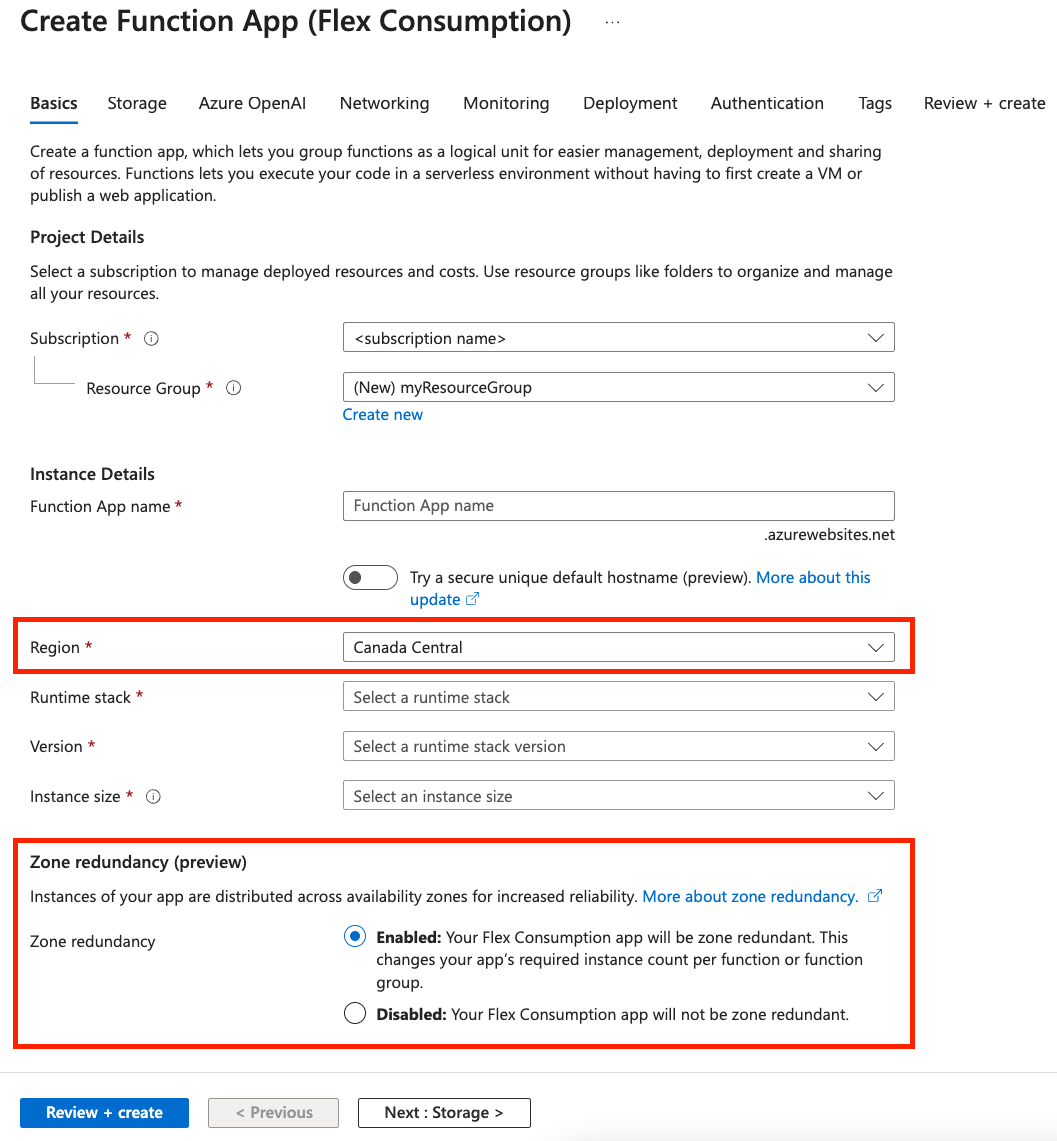Toggle the secure unique default hostname preview switch
The image size is (1057, 1141).
[370, 577]
